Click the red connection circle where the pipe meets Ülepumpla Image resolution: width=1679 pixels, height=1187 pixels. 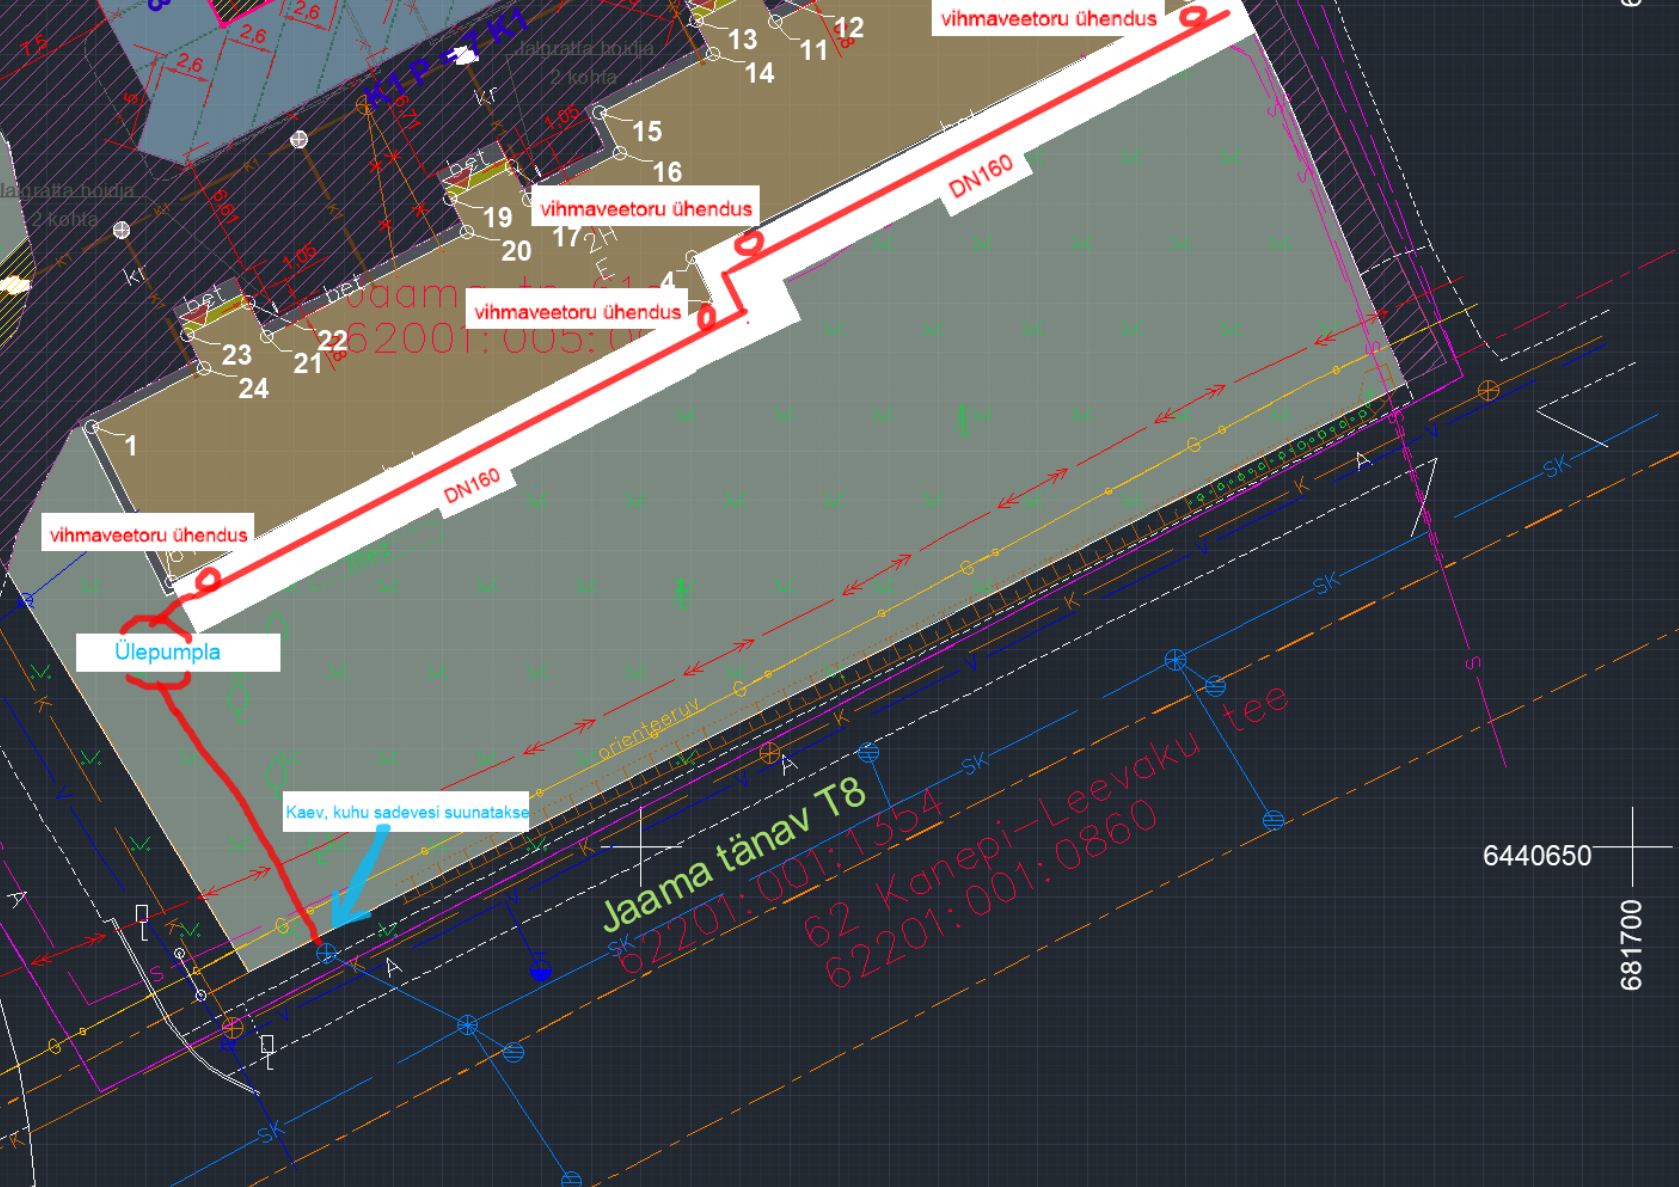[208, 579]
